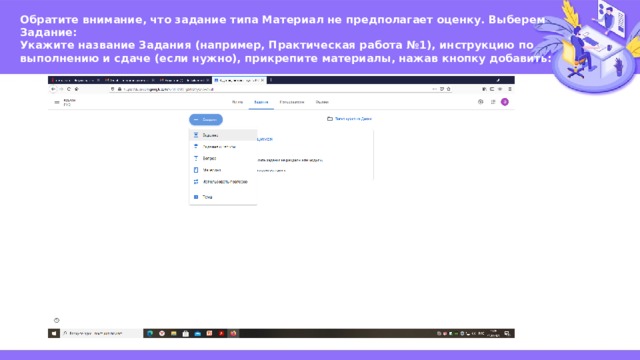Select Задание from the create menu
Image resolution: width=640 pixels, height=360 pixels.
coord(223,135)
